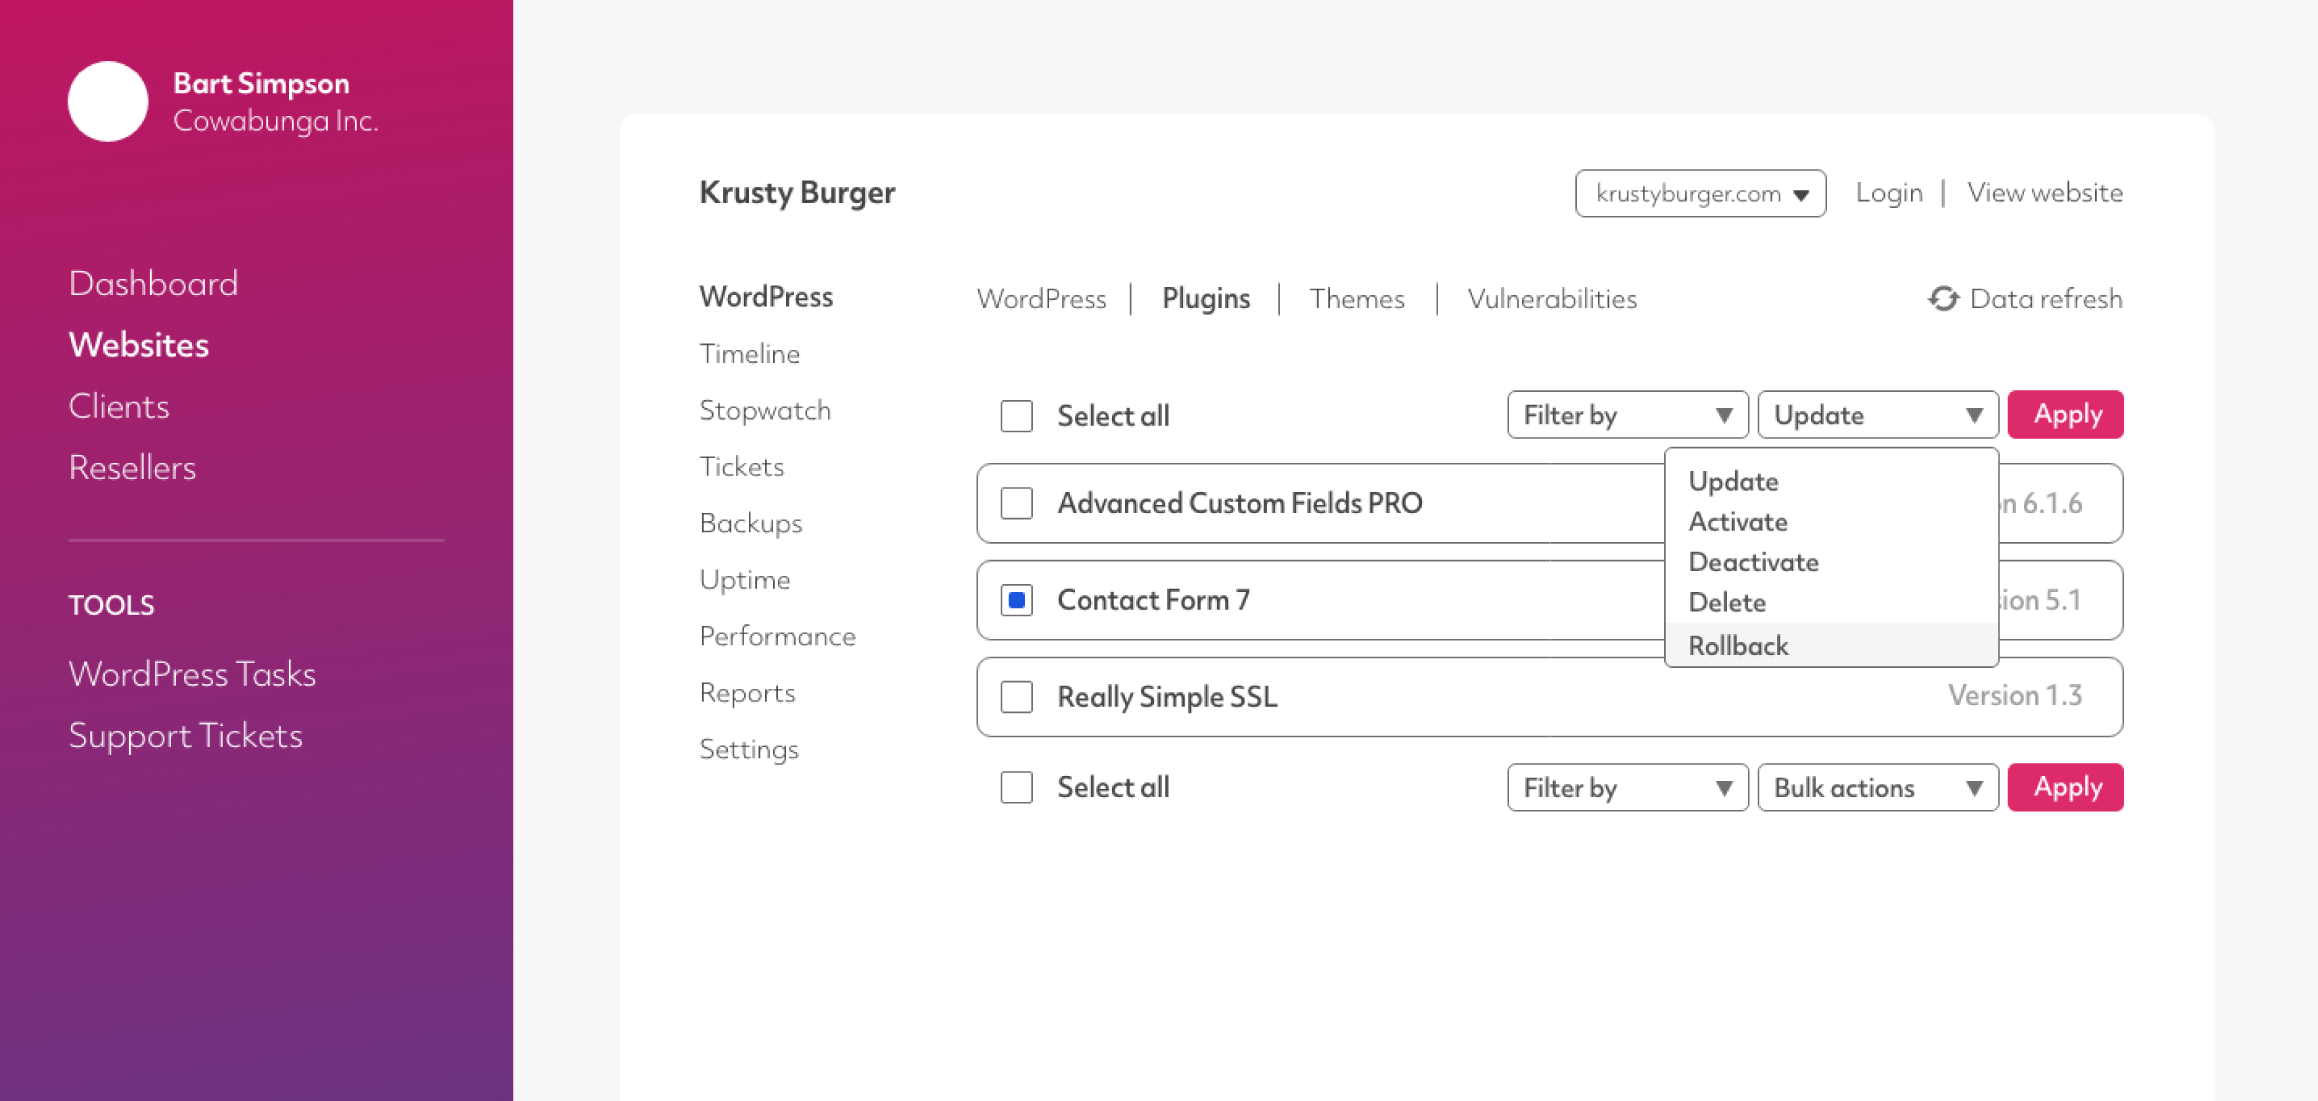Open Websites in the sidebar
The width and height of the screenshot is (2318, 1101).
pyautogui.click(x=139, y=345)
